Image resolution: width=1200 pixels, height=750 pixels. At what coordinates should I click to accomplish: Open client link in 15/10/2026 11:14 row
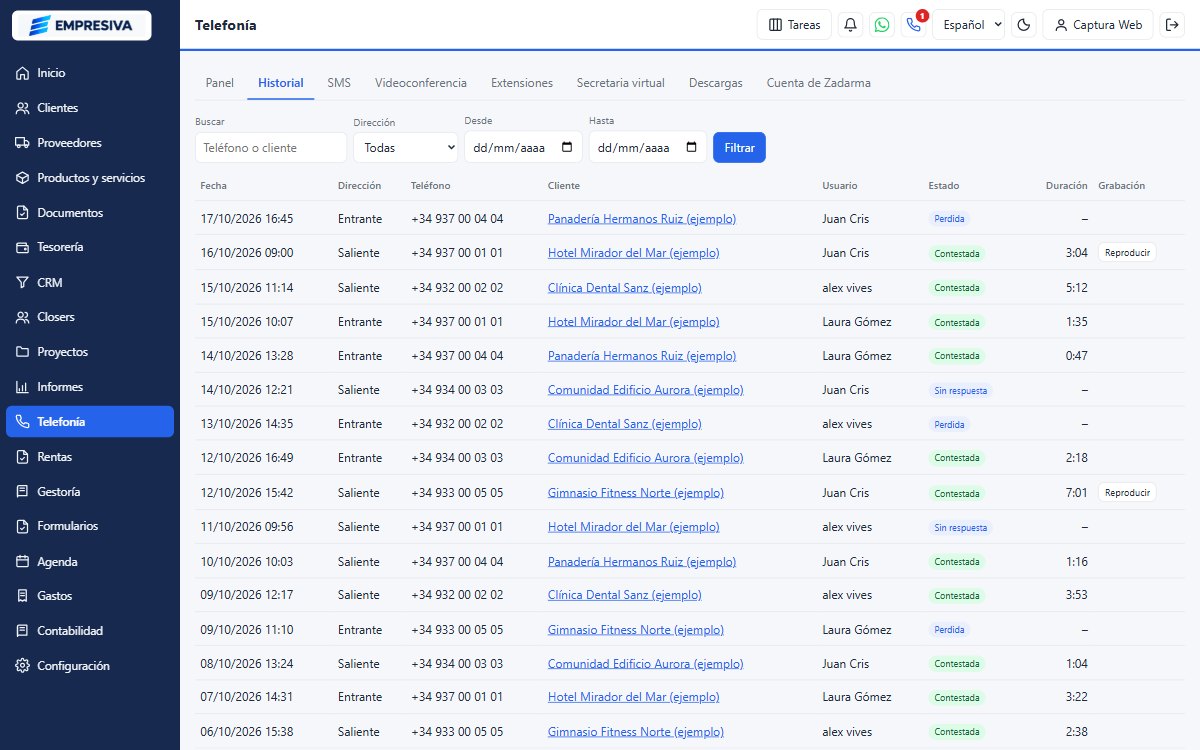(x=625, y=288)
